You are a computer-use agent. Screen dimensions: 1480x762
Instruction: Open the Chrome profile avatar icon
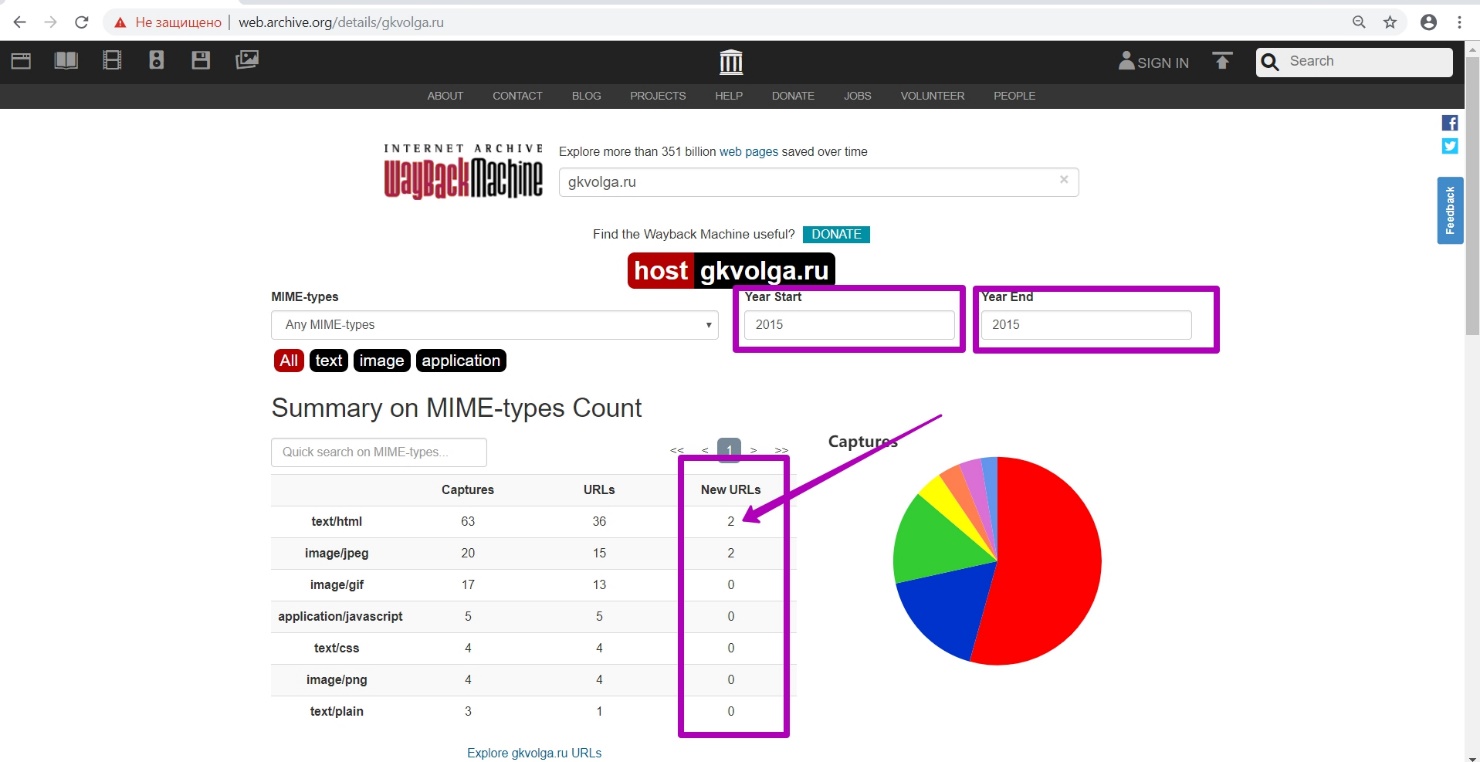pyautogui.click(x=1428, y=22)
